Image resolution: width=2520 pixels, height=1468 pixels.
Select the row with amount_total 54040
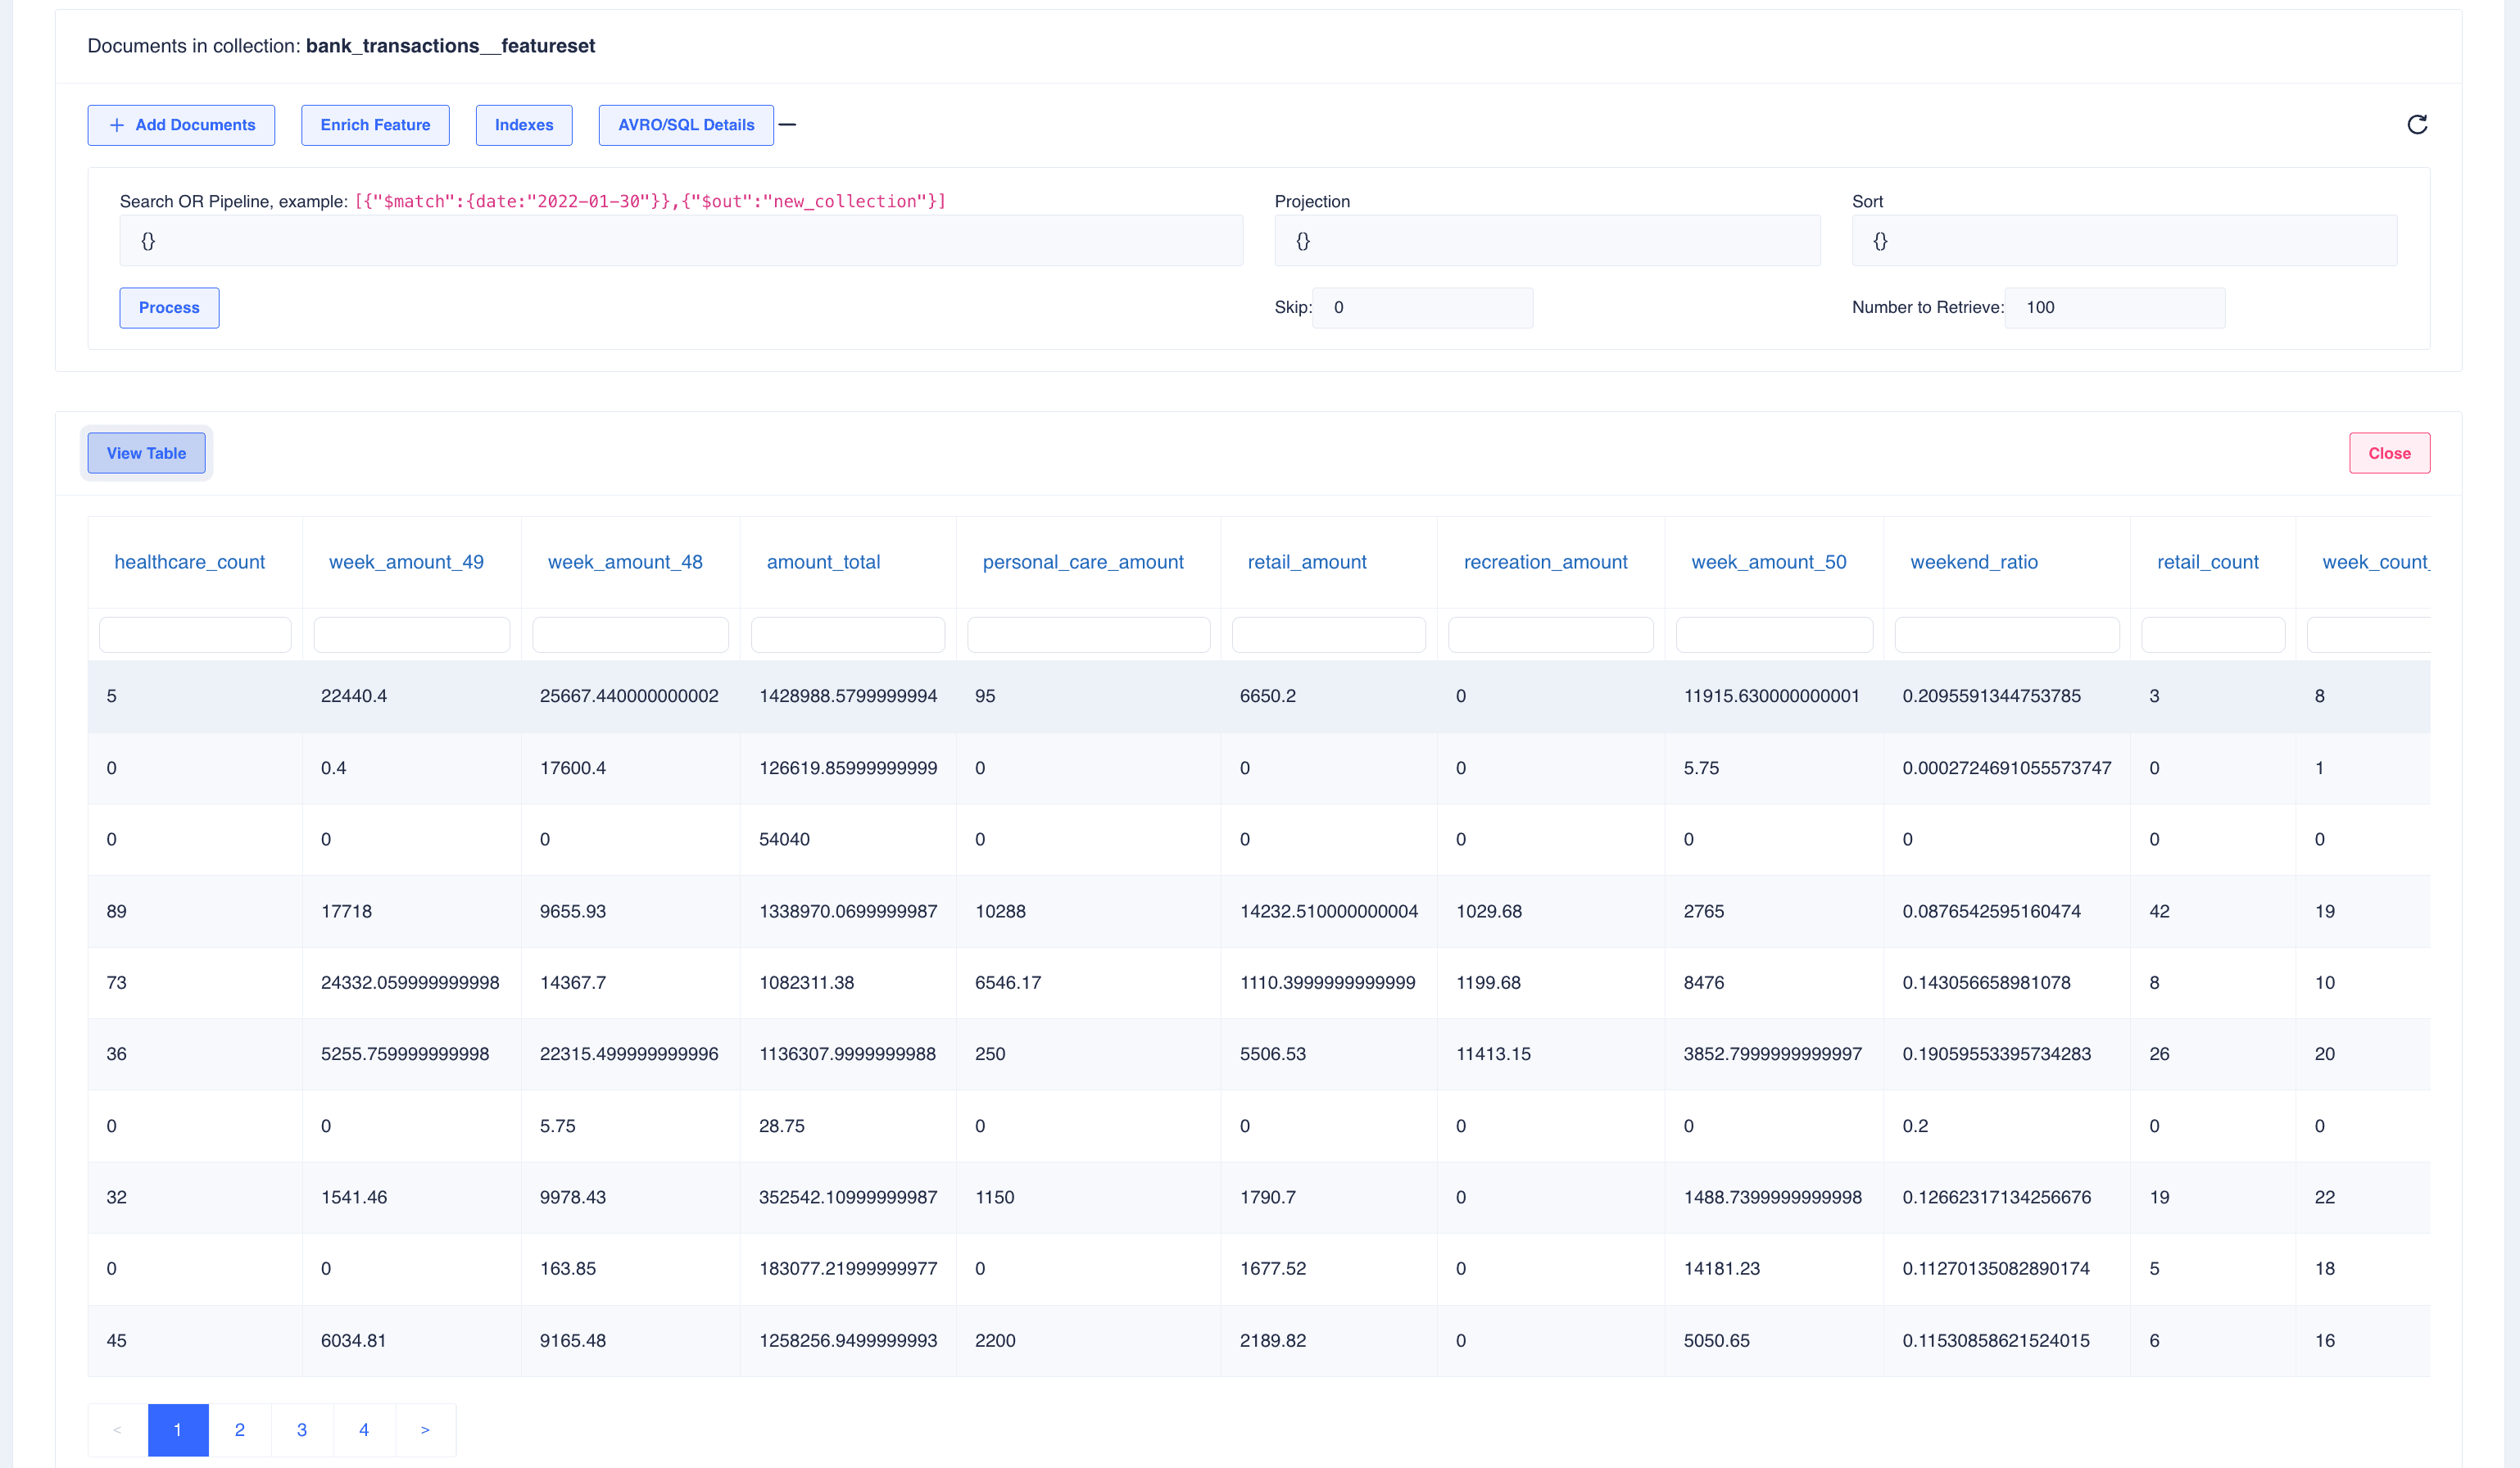(784, 840)
